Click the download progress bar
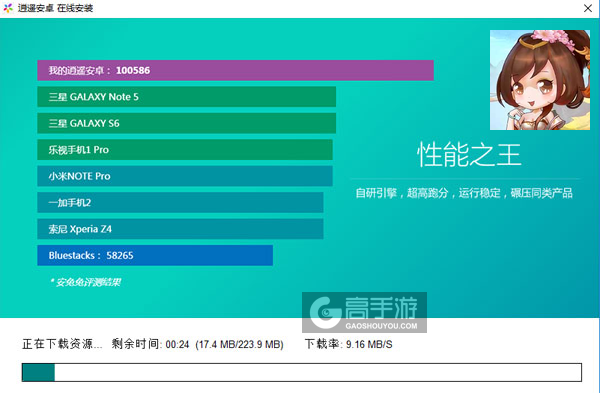 [x=302, y=372]
